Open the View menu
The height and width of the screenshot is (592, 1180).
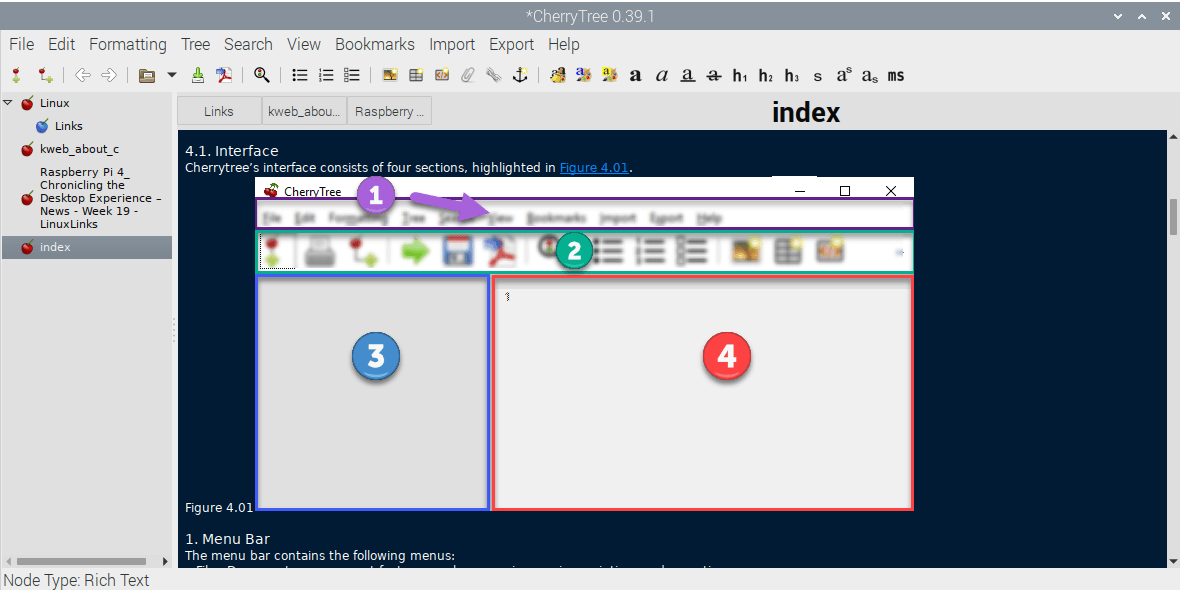pos(304,44)
